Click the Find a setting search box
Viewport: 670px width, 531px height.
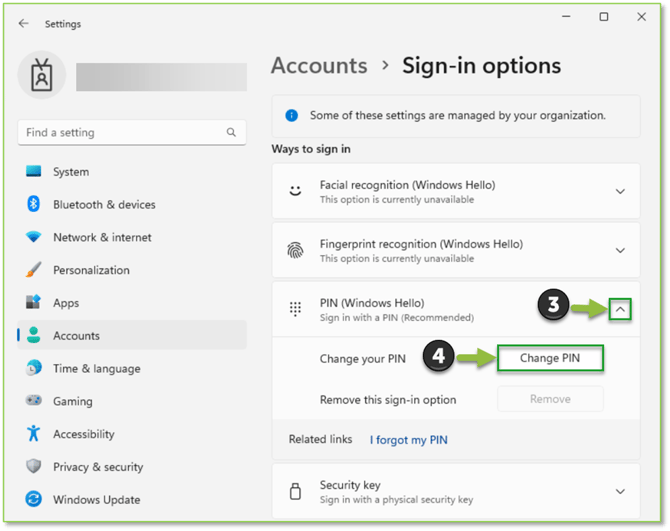click(120, 132)
